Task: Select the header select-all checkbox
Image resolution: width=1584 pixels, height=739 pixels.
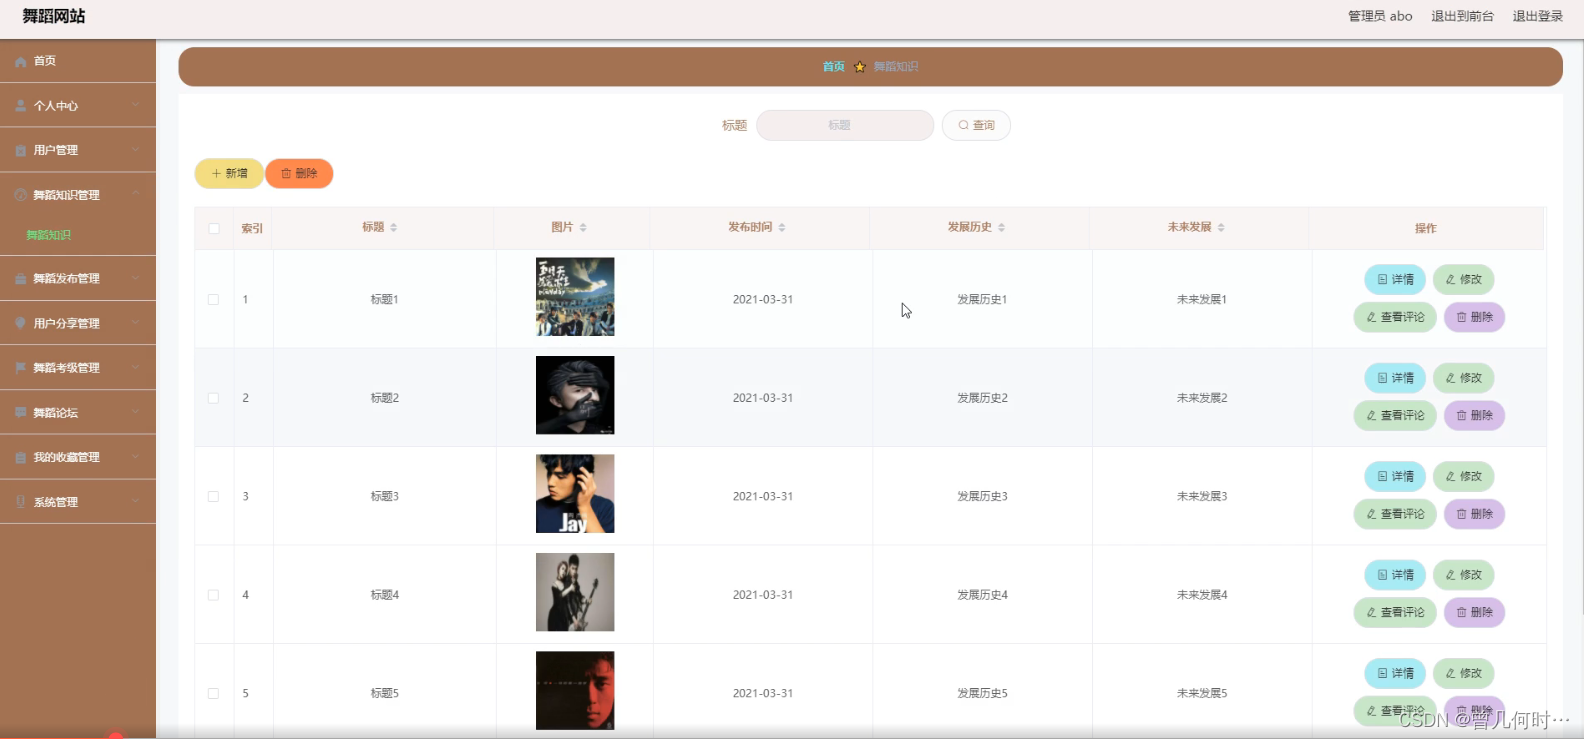Action: click(214, 228)
